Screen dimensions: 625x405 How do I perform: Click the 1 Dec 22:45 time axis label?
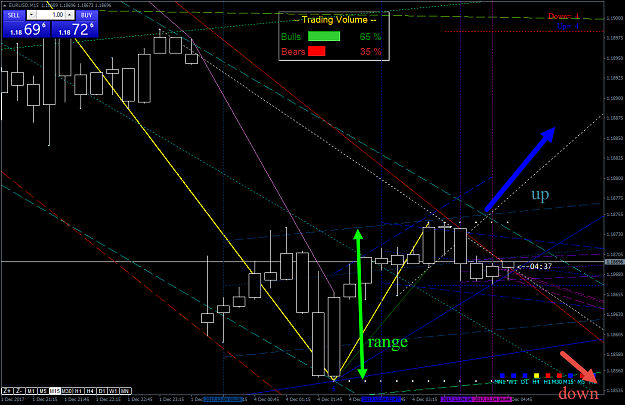click(138, 399)
